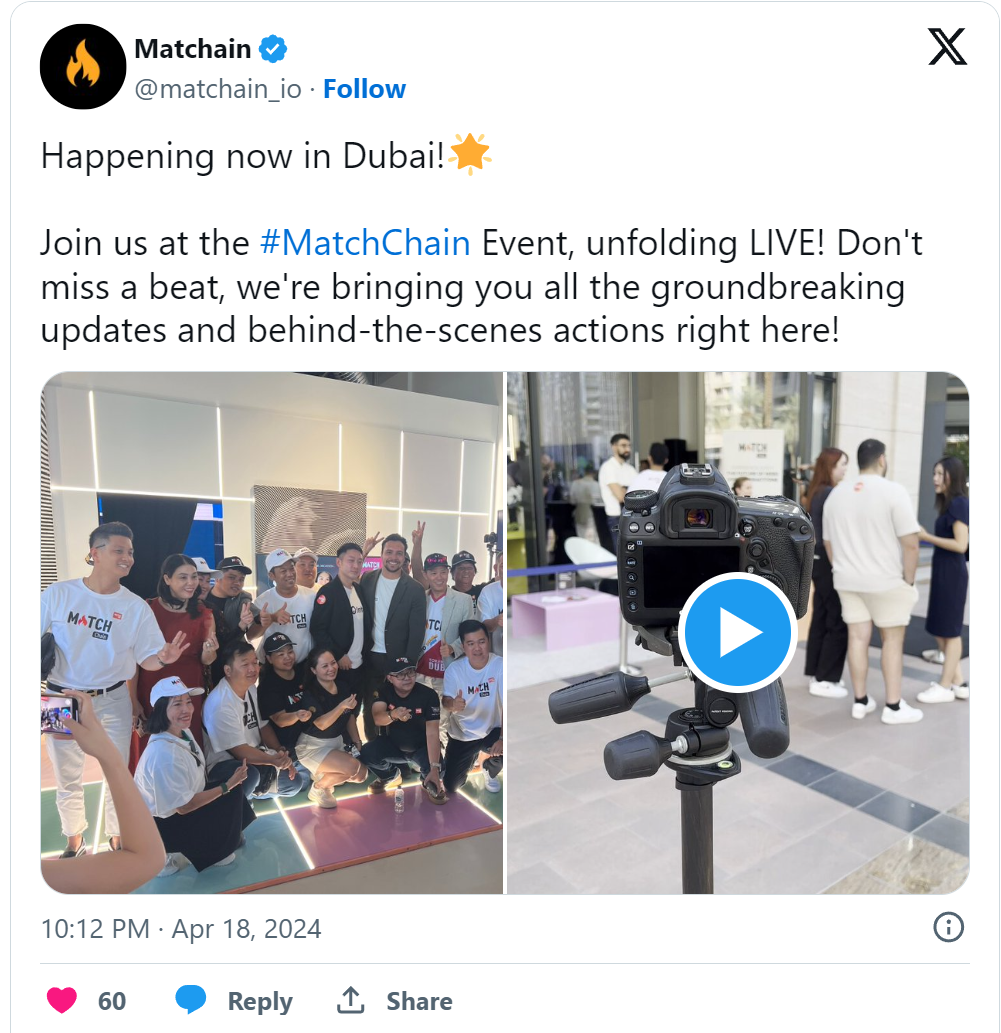Image resolution: width=1001 pixels, height=1033 pixels.
Task: Follow the Matchain account
Action: coord(364,89)
